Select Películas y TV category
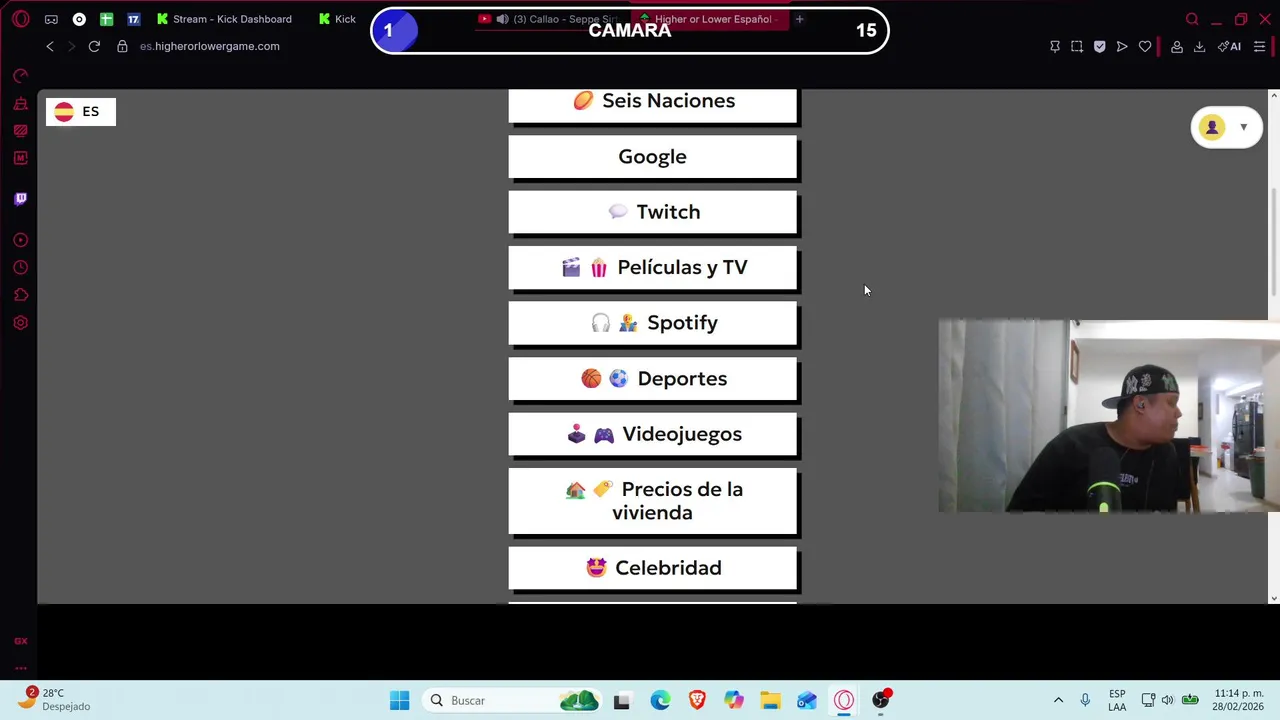This screenshot has width=1280, height=720. tap(653, 268)
